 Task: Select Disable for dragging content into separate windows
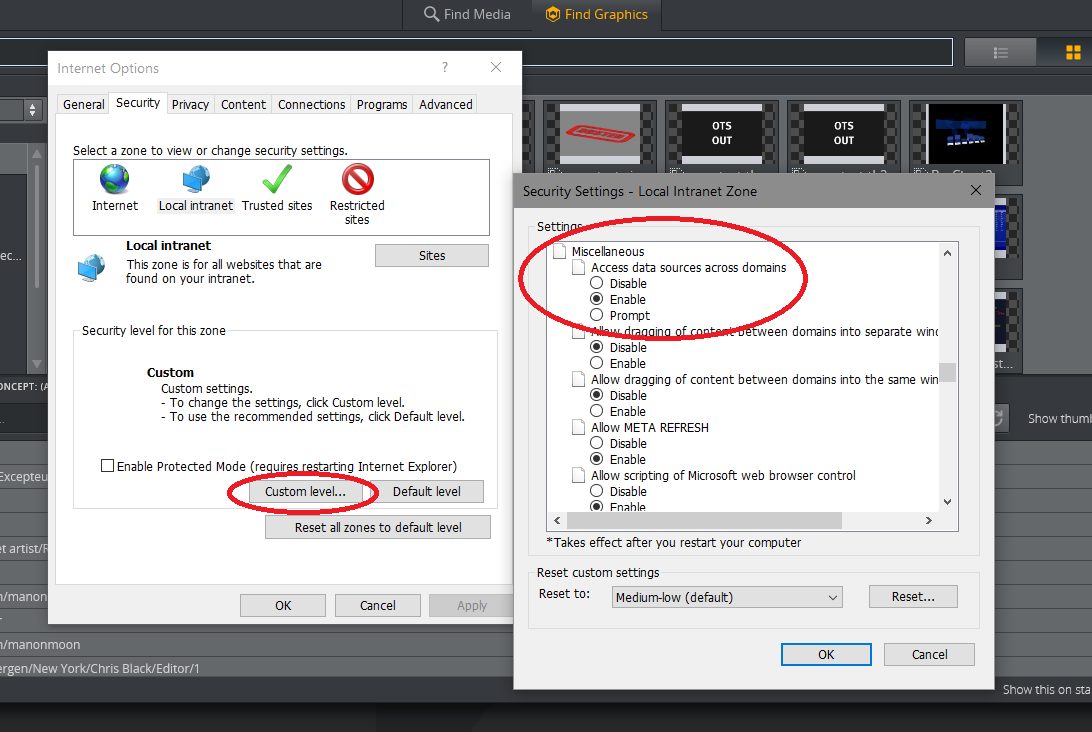[597, 347]
